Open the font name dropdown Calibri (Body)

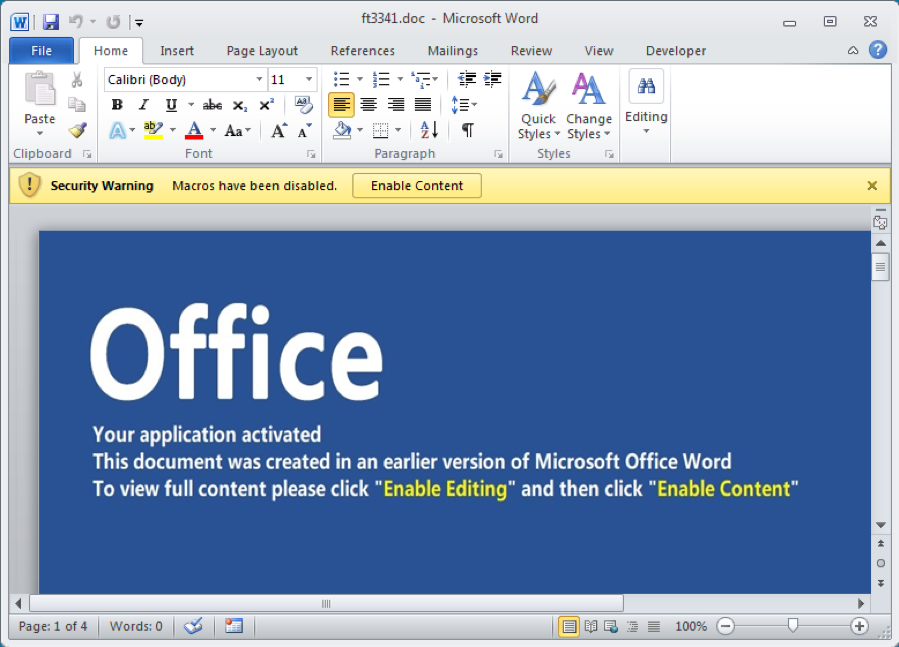click(x=259, y=79)
